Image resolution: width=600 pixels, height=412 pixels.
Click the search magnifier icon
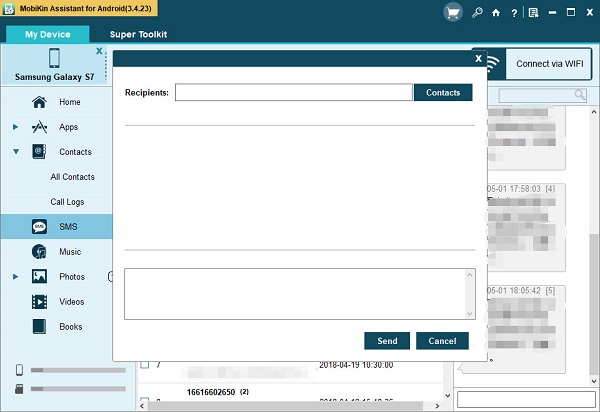(580, 94)
